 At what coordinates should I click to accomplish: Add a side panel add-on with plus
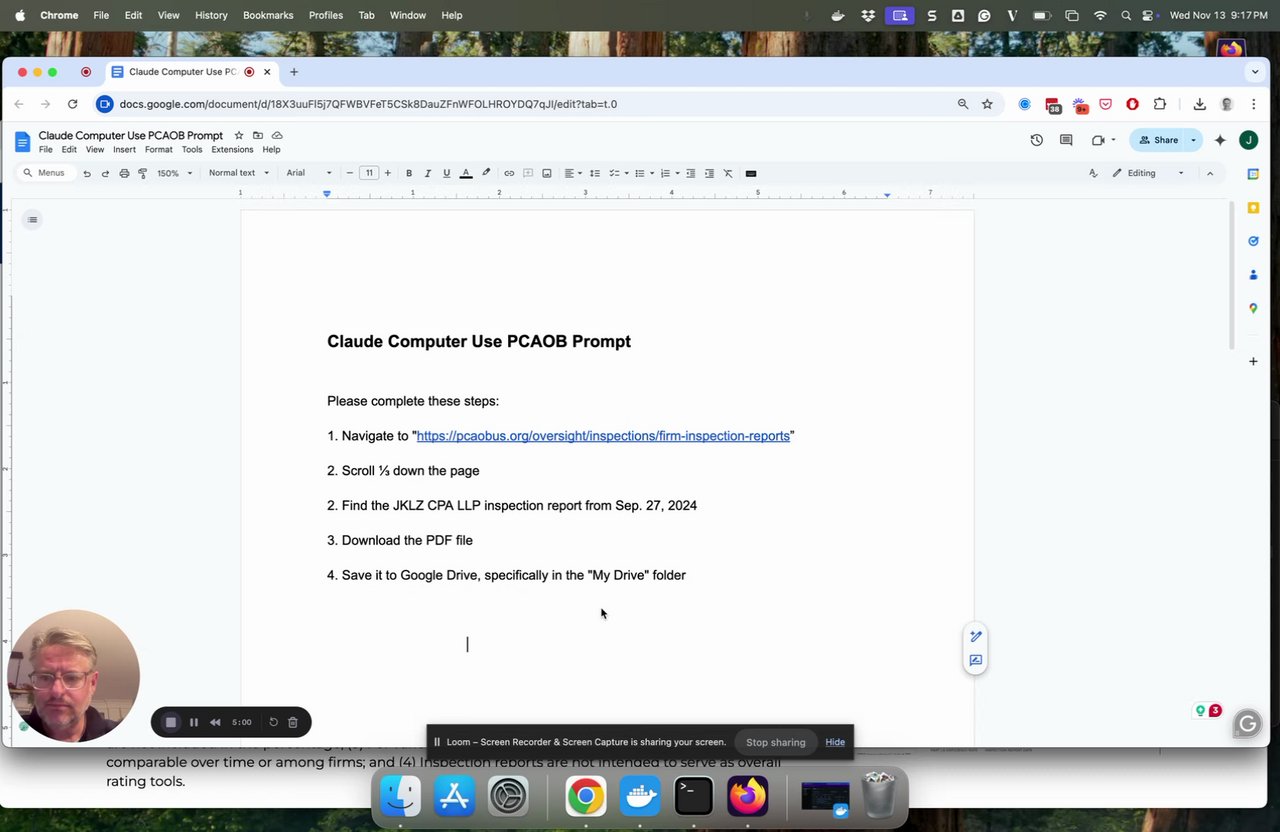(1253, 361)
